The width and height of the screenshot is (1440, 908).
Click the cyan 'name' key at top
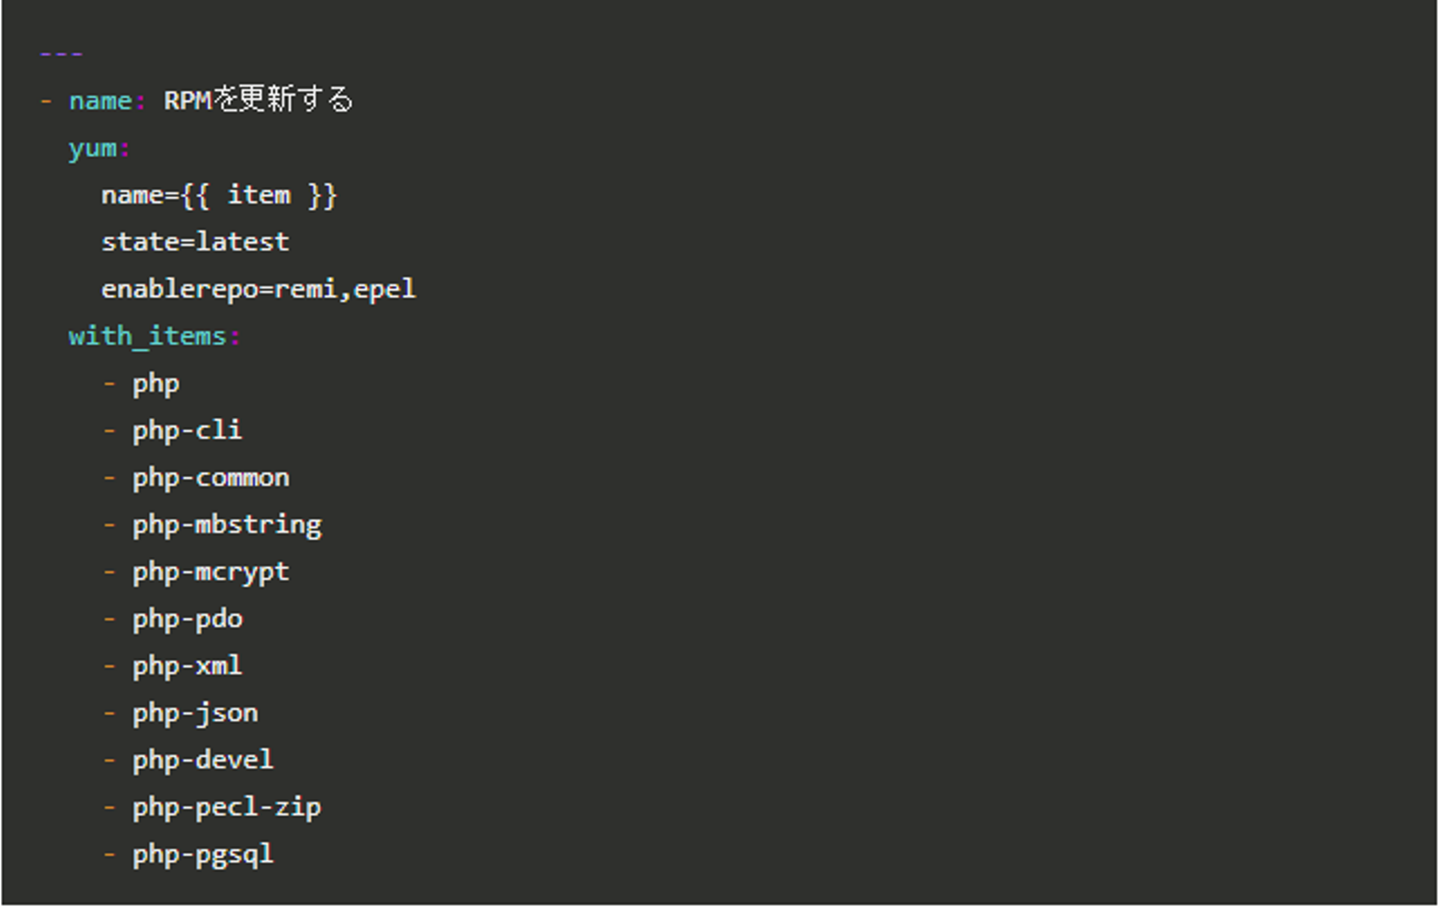click(100, 101)
